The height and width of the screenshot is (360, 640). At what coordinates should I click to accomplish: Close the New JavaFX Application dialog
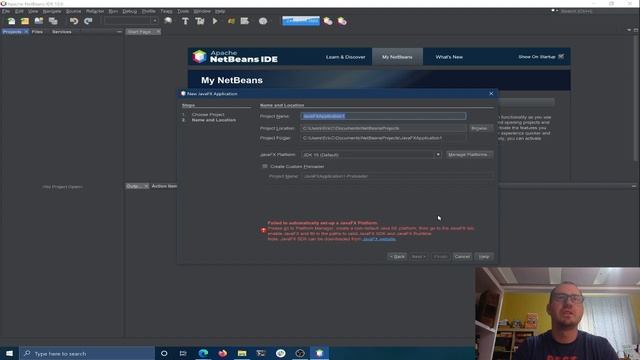pos(491,93)
